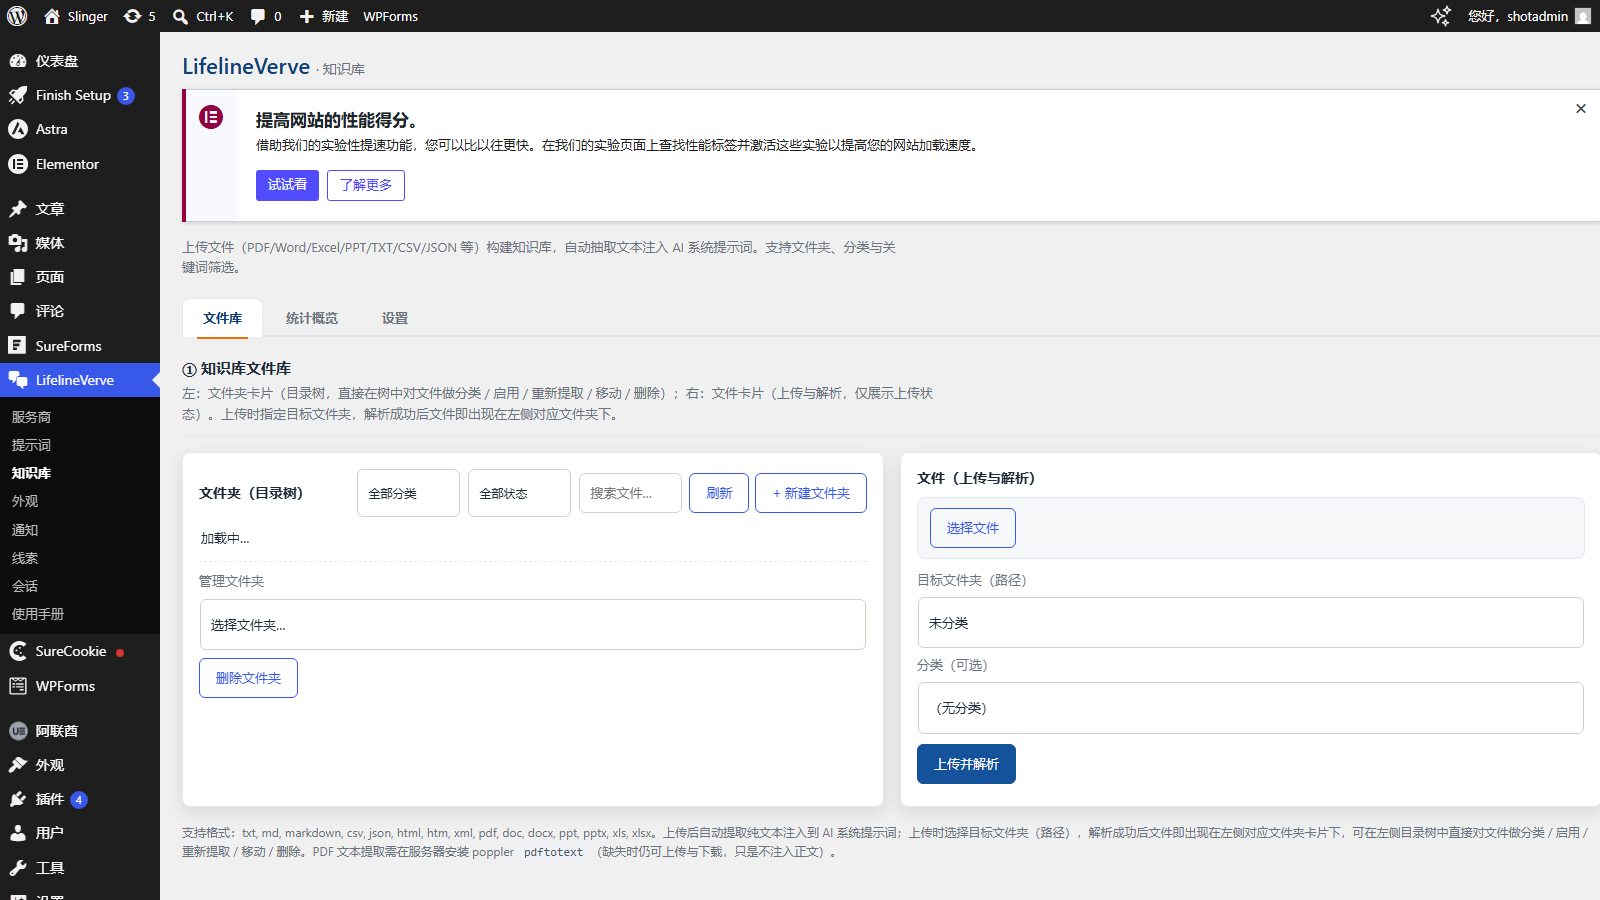Switch to the 设置 tab
1600x900 pixels.
(395, 318)
